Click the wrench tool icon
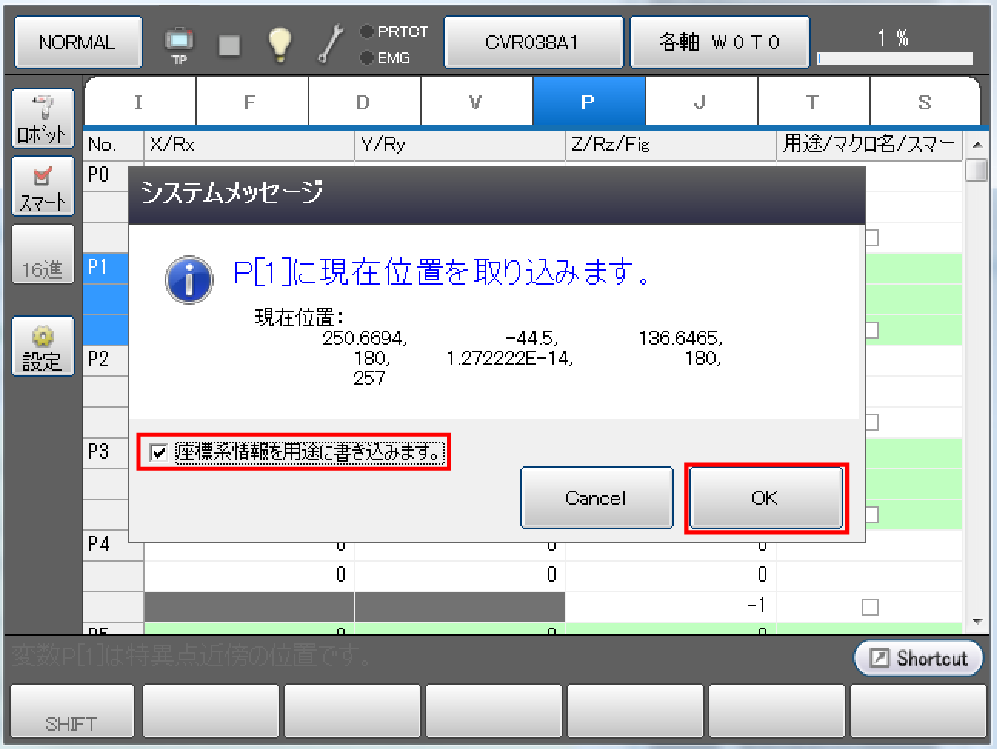This screenshot has width=998, height=750. pyautogui.click(x=329, y=44)
